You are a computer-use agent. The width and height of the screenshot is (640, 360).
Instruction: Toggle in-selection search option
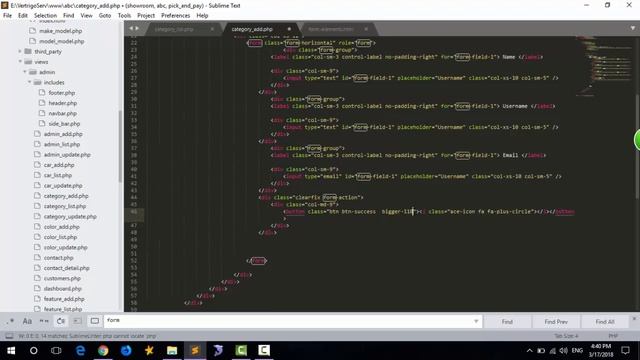coord(78,321)
